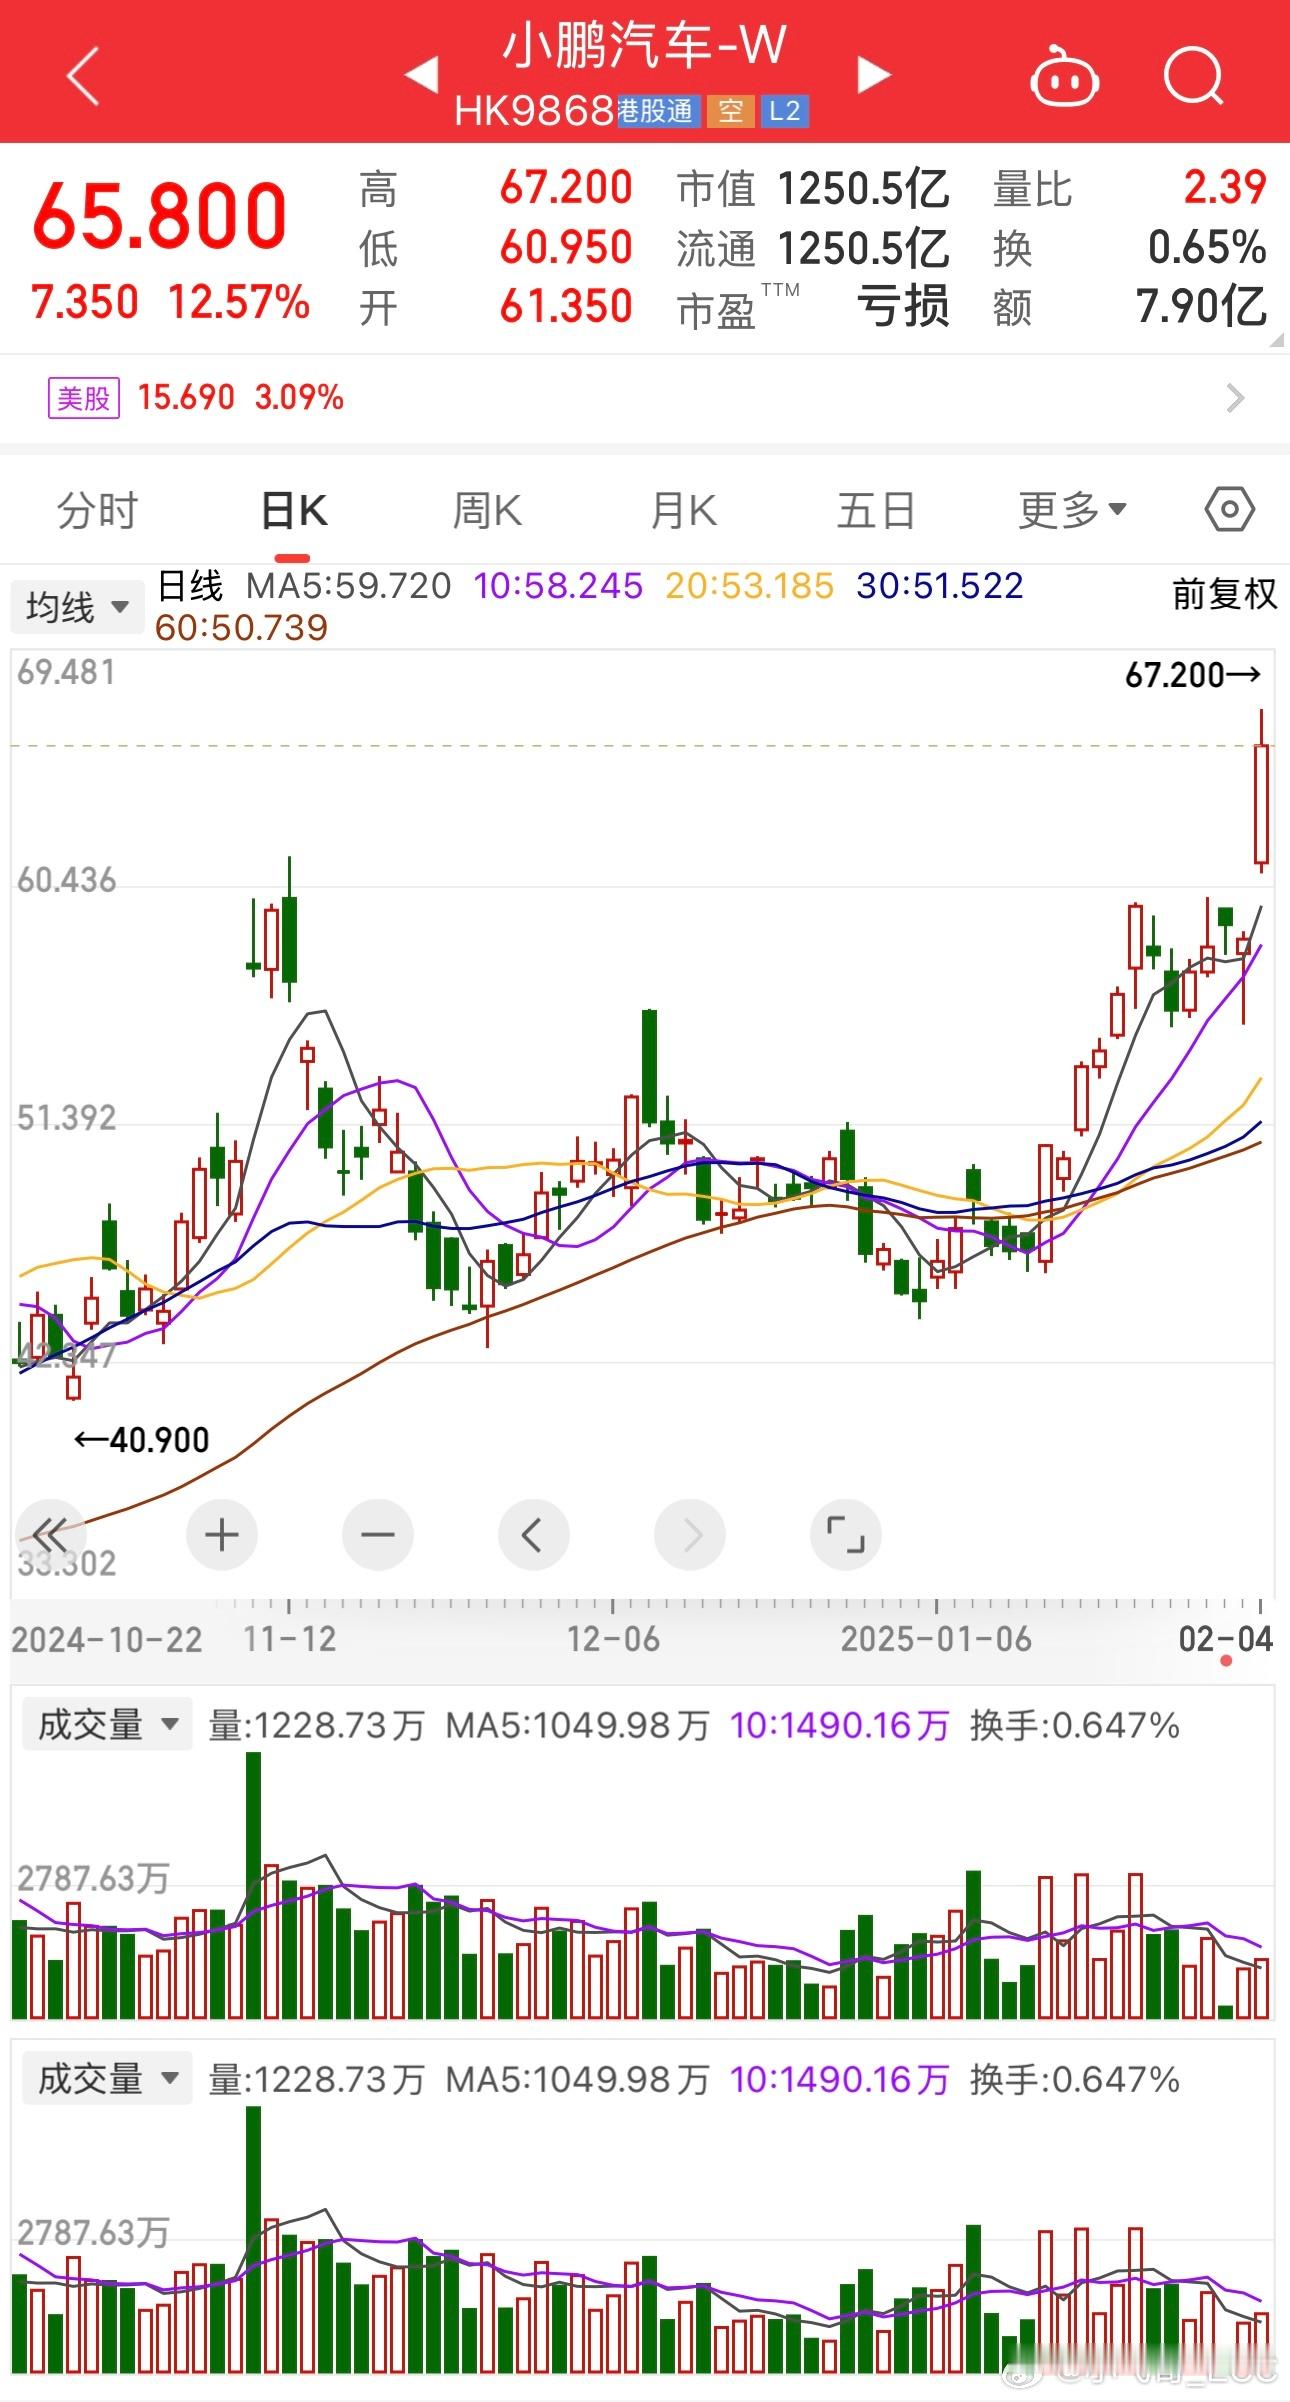
Task: Tap the back arrow in header
Action: coord(84,75)
